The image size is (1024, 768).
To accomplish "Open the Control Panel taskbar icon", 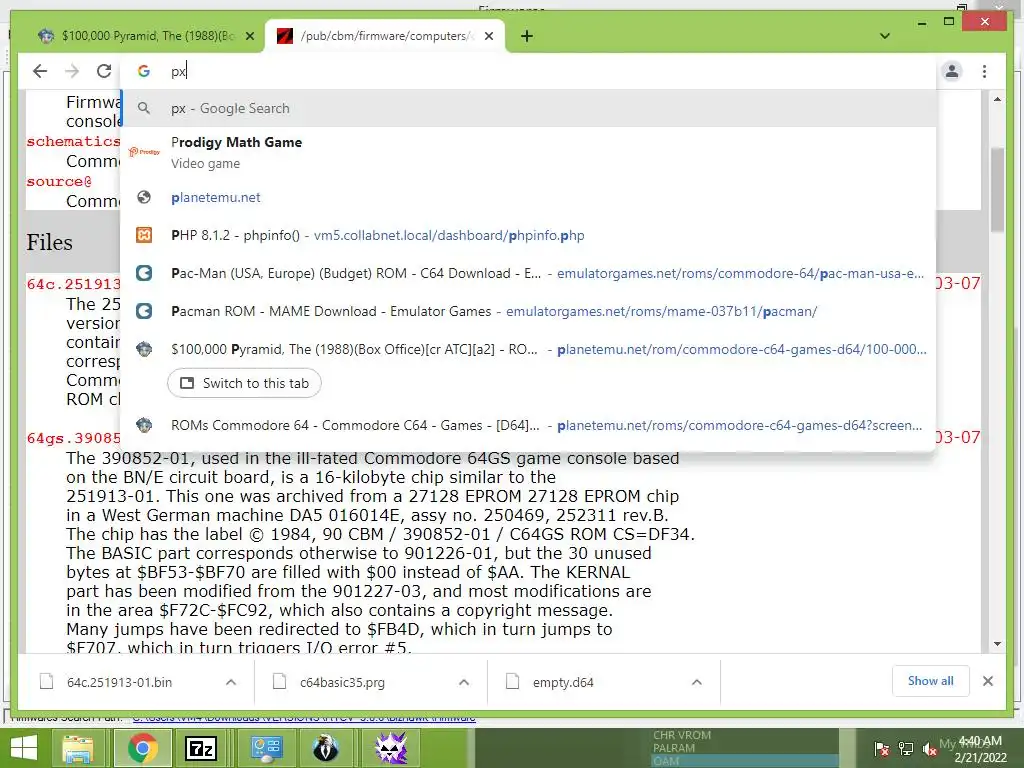I will [x=266, y=748].
